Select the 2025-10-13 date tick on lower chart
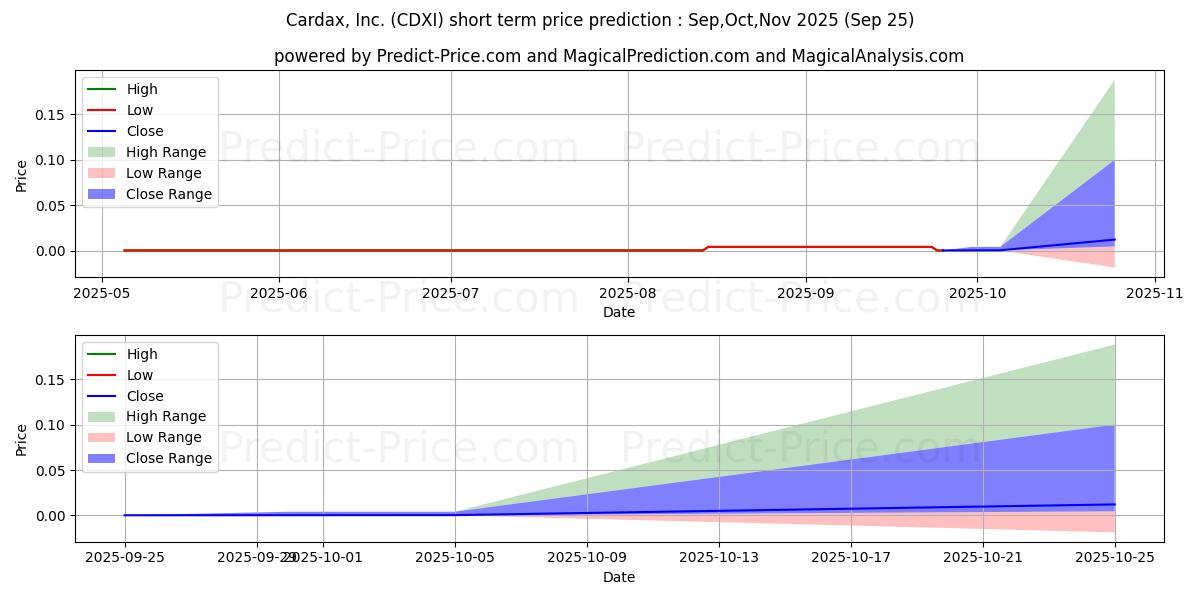Viewport: 1200px width, 600px height. 719,559
